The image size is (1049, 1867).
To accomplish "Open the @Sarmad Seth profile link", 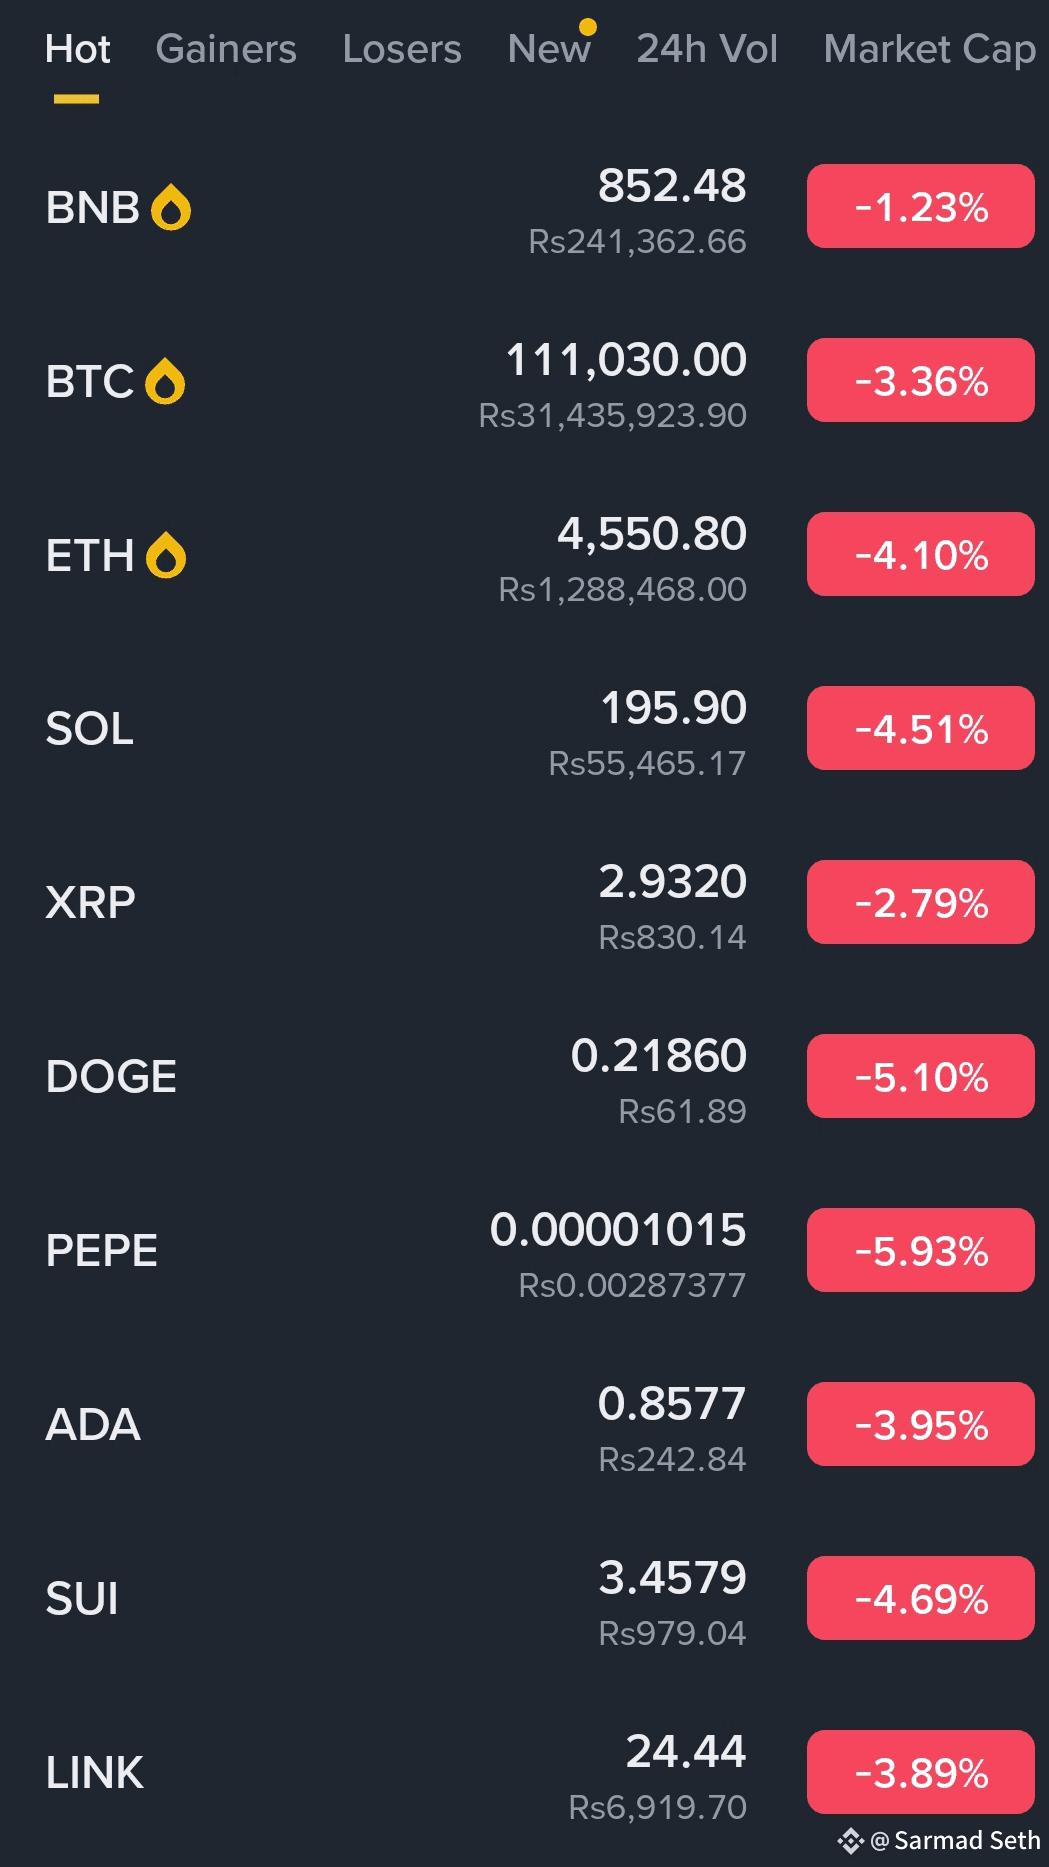I will click(x=956, y=1840).
